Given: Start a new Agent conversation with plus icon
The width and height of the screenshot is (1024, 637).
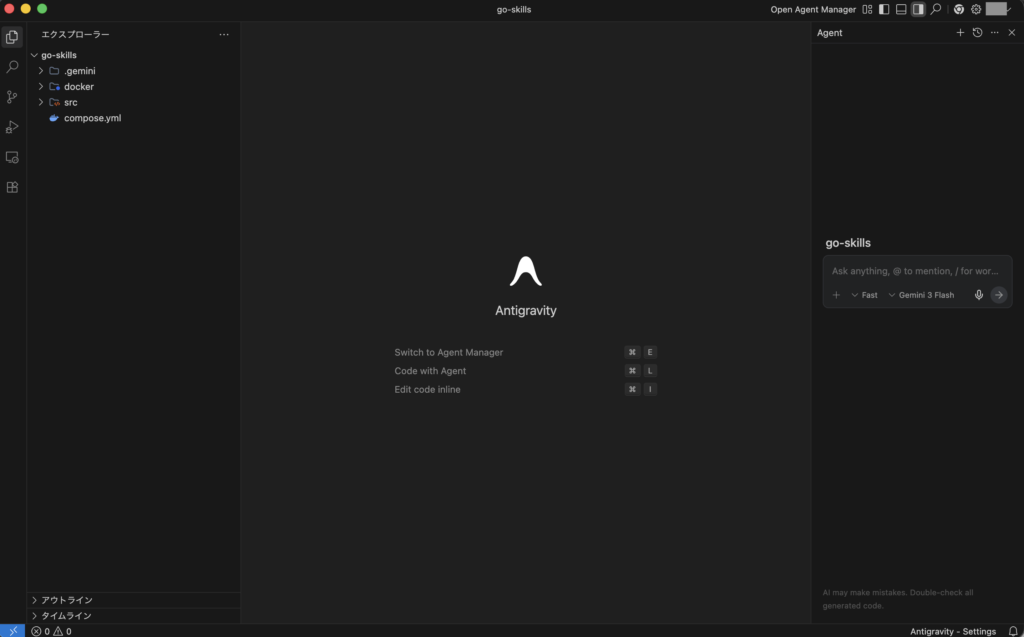Looking at the screenshot, I should click(x=960, y=33).
